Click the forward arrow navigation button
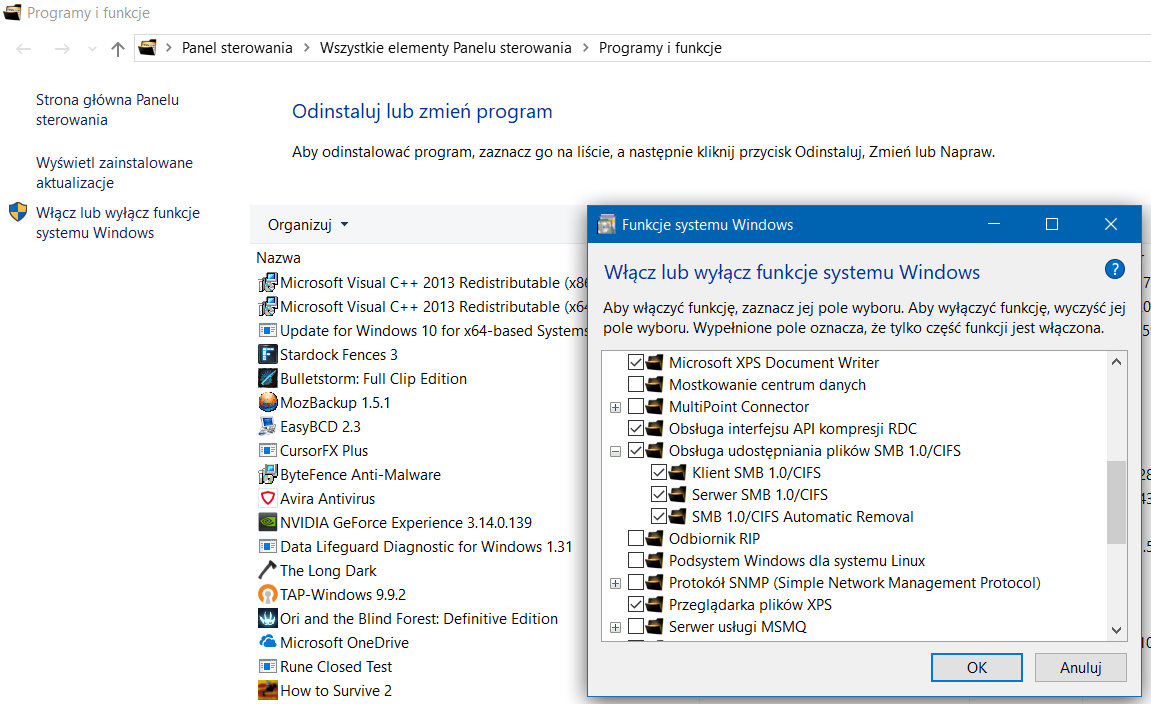Image resolution: width=1151 pixels, height=704 pixels. click(x=62, y=48)
